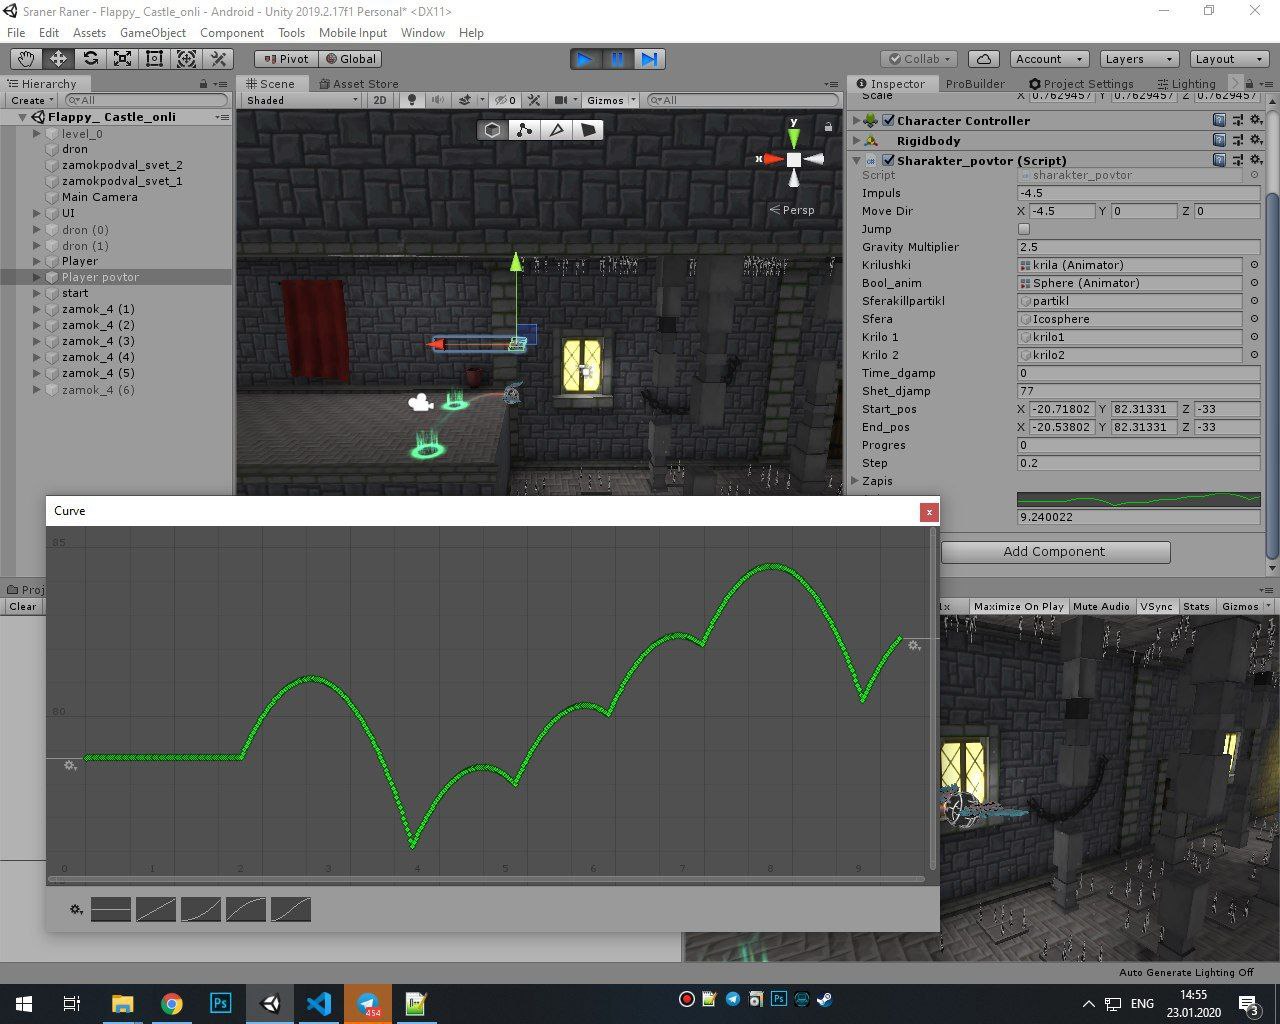Image resolution: width=1280 pixels, height=1024 pixels.
Task: Collapse Sharakter_povtor script component
Action: point(857,160)
